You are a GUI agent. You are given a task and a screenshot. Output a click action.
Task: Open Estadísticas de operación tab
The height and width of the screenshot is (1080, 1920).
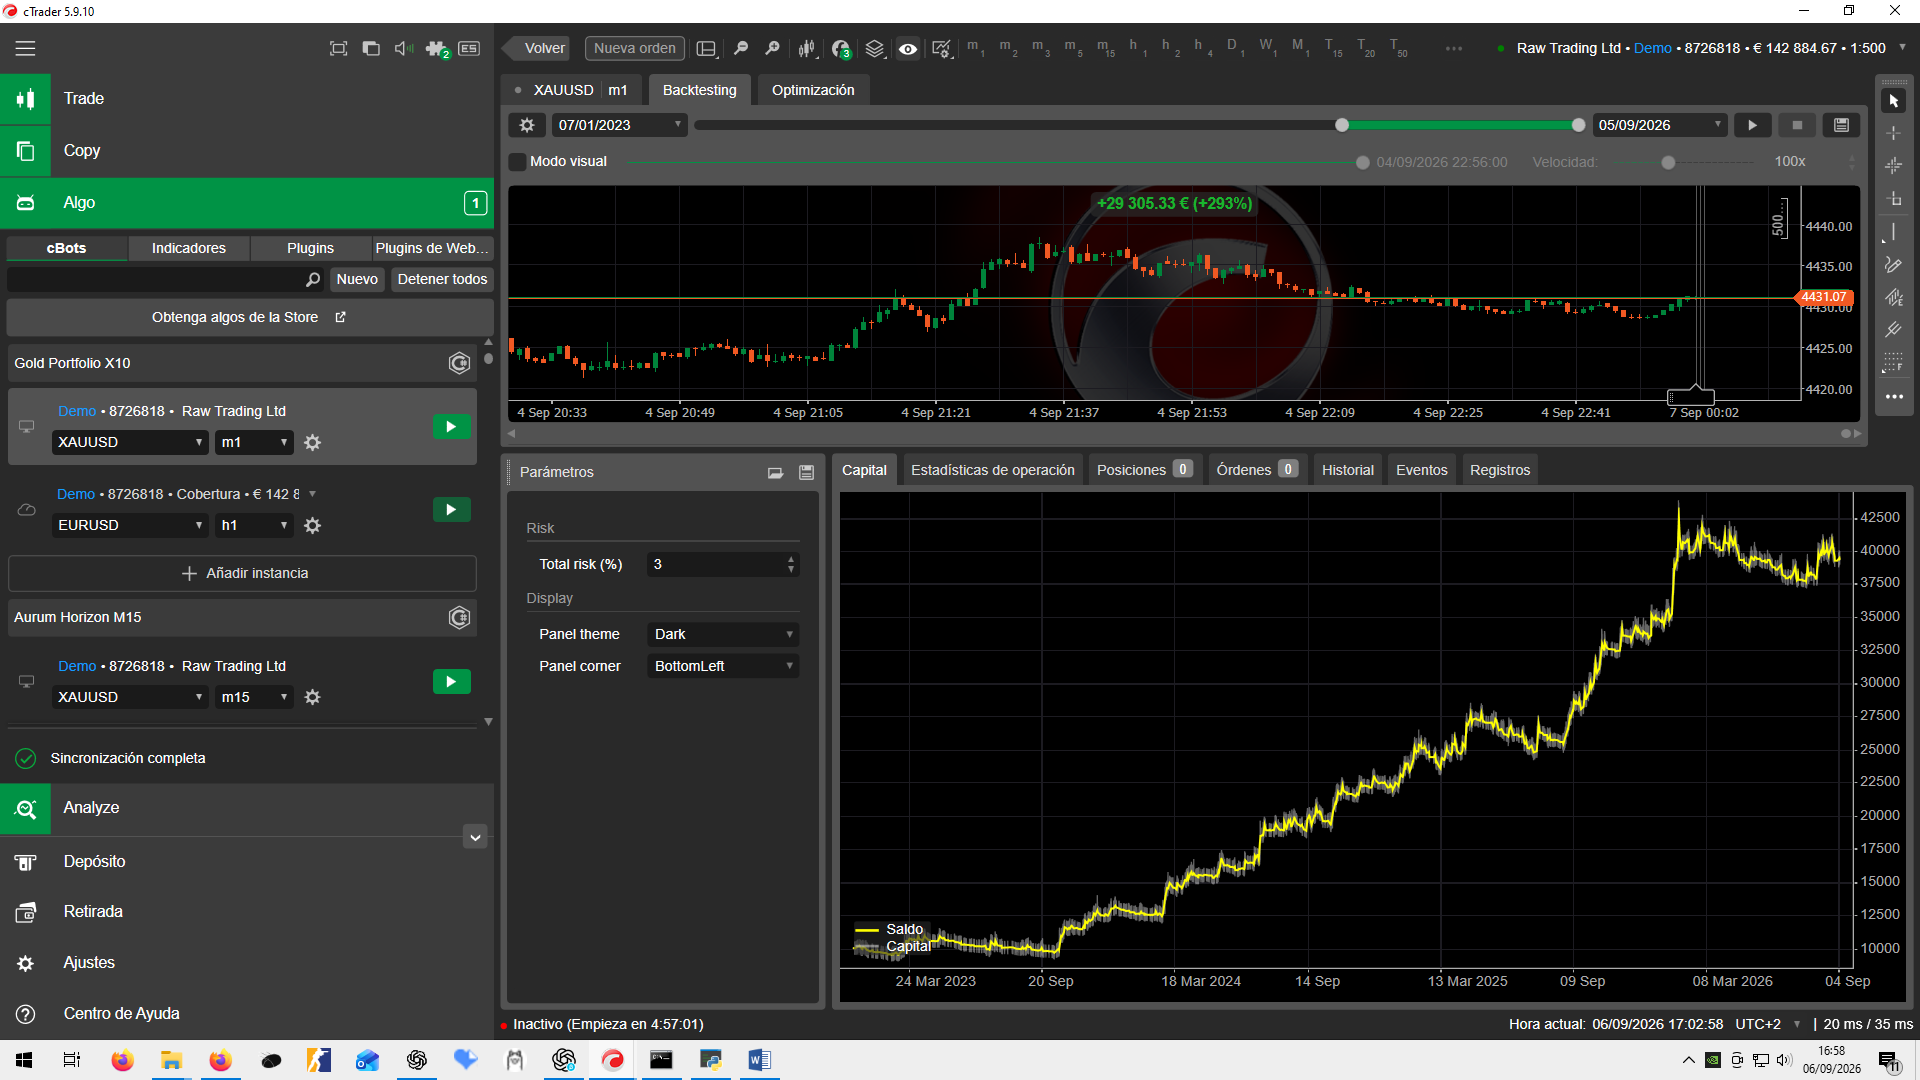click(x=992, y=470)
